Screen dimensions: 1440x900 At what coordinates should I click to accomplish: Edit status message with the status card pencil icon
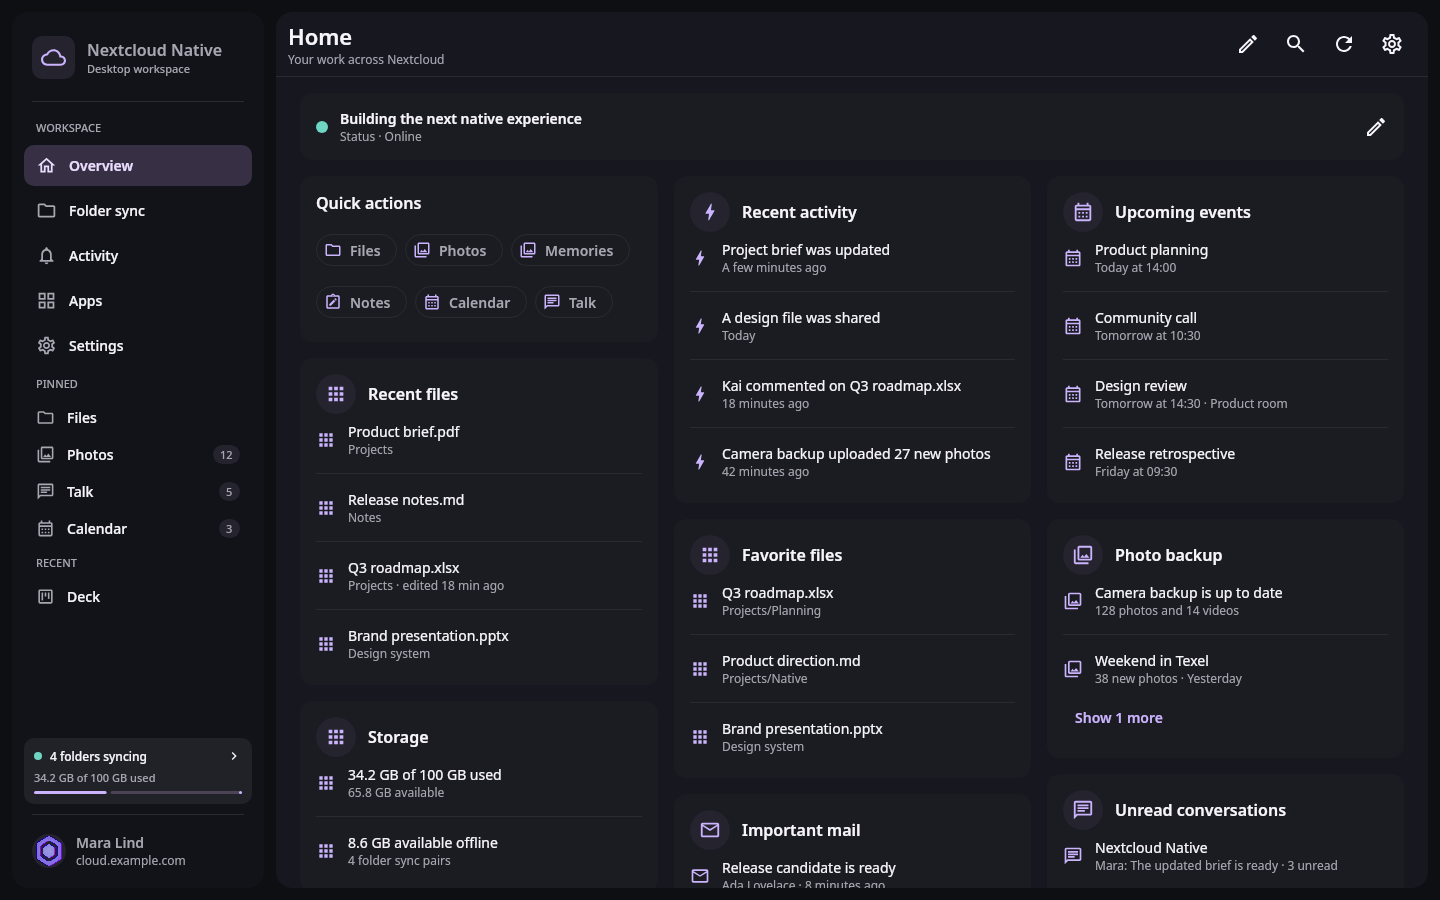(x=1376, y=127)
